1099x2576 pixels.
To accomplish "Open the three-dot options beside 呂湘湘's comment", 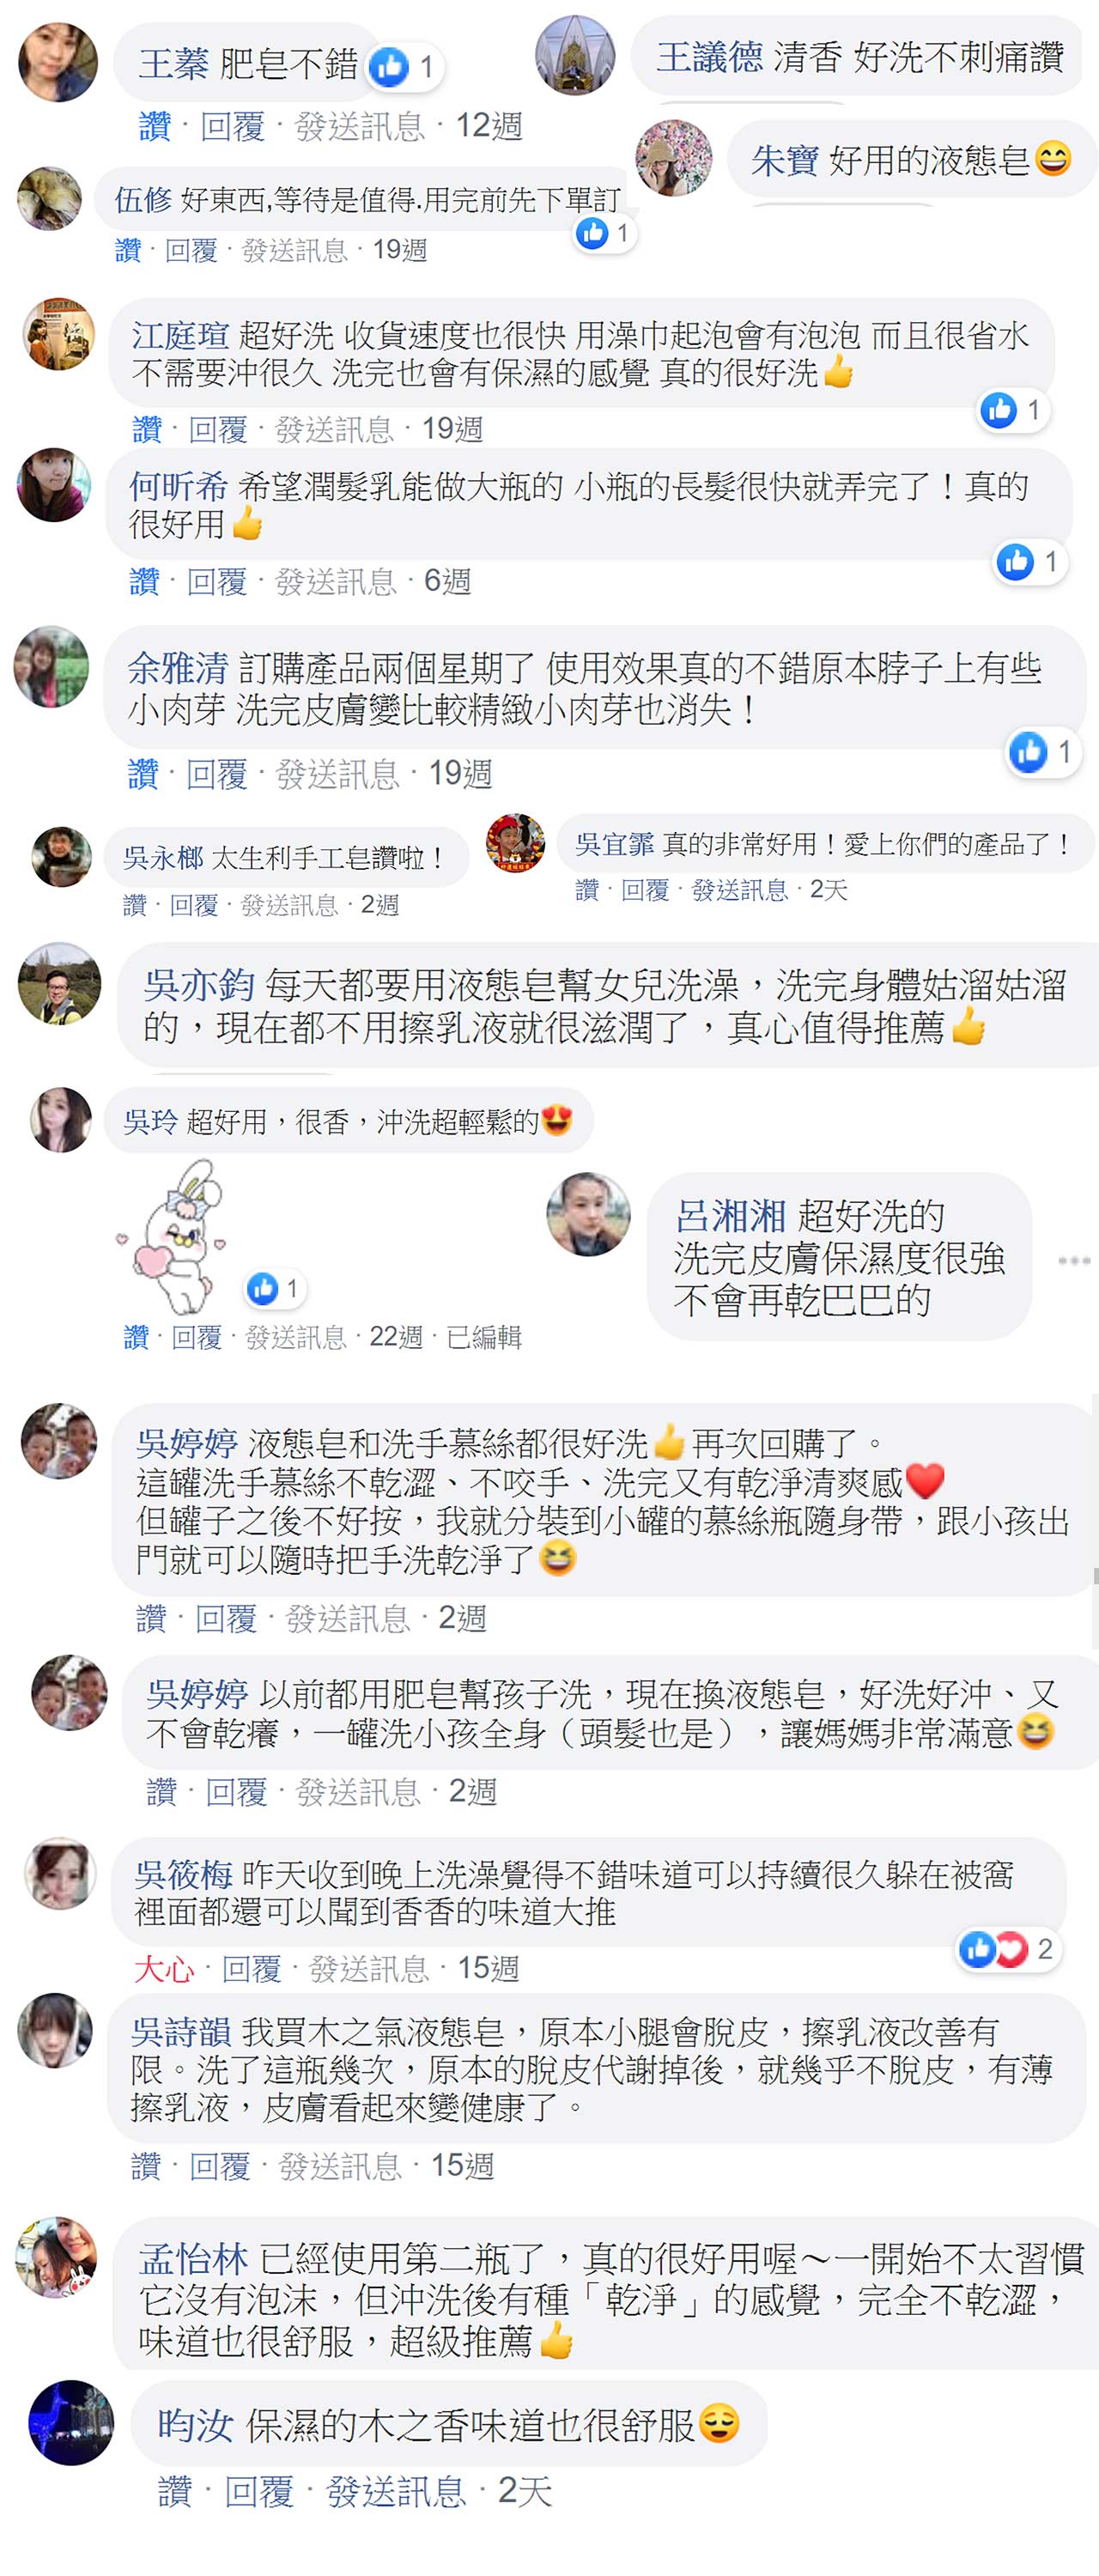I will 1074,1260.
